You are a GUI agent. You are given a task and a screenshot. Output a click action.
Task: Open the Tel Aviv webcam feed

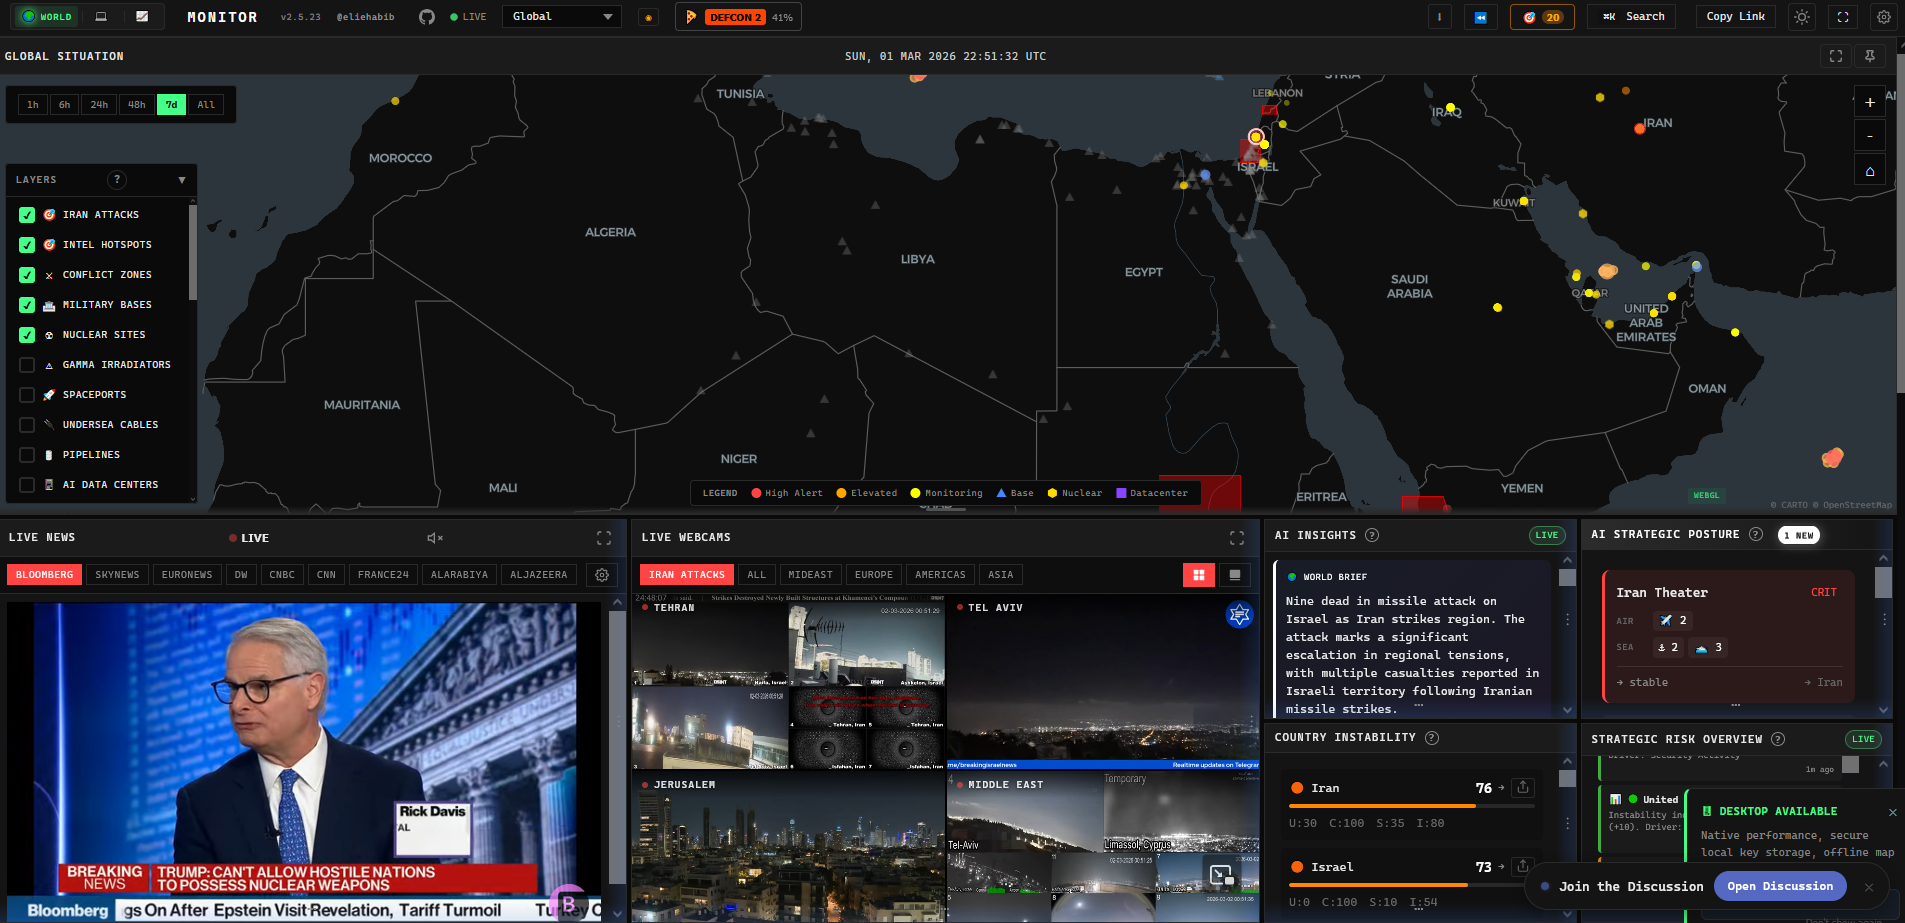coord(1103,683)
